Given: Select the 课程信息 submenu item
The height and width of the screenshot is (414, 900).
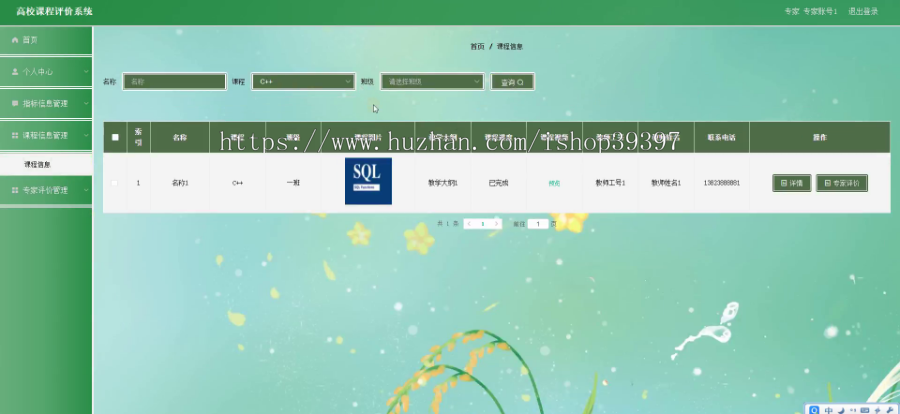Looking at the screenshot, I should coord(46,164).
